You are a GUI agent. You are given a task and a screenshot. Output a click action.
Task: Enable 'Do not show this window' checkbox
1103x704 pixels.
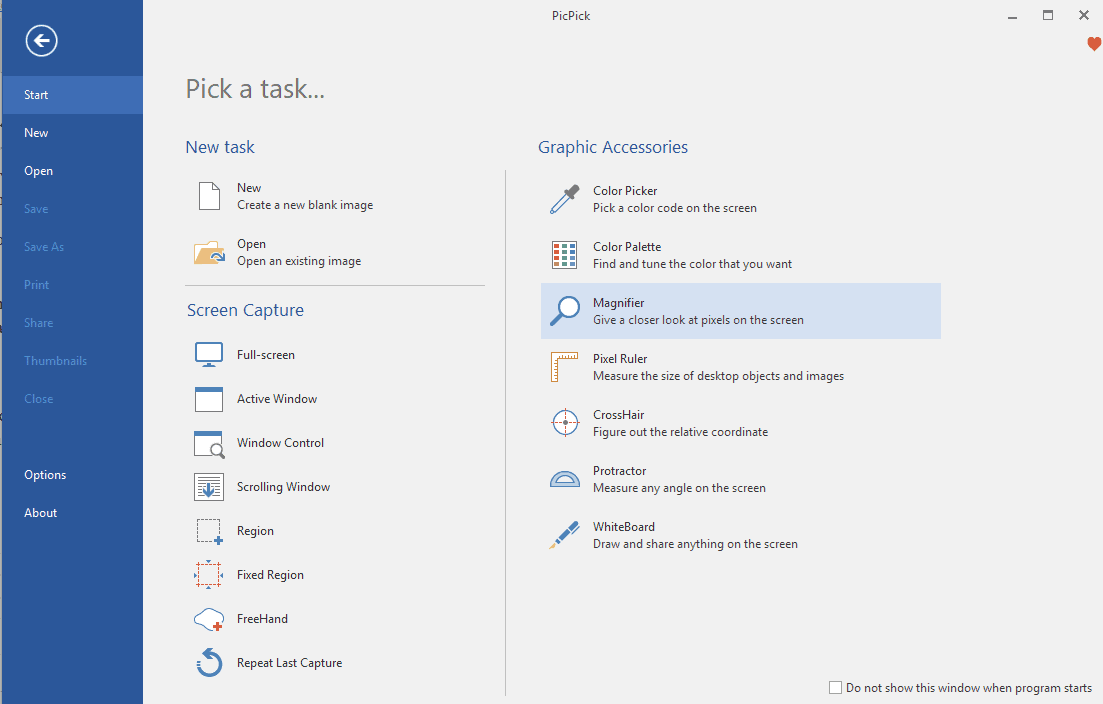tap(835, 687)
